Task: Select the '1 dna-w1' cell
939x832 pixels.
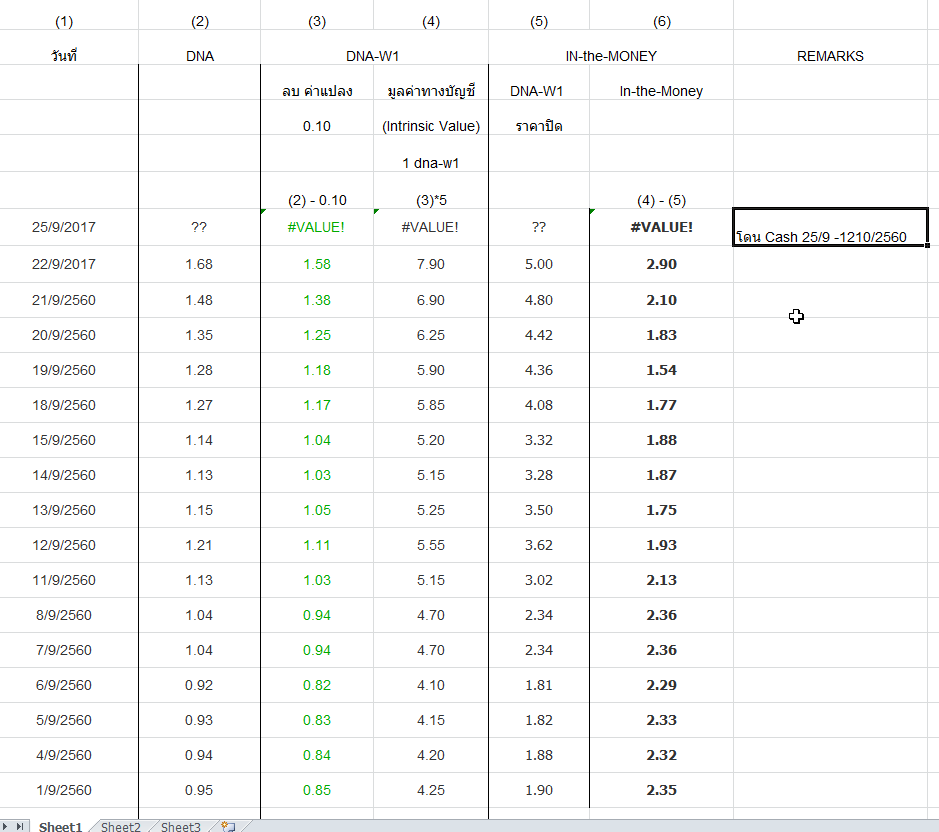Action: pos(431,153)
